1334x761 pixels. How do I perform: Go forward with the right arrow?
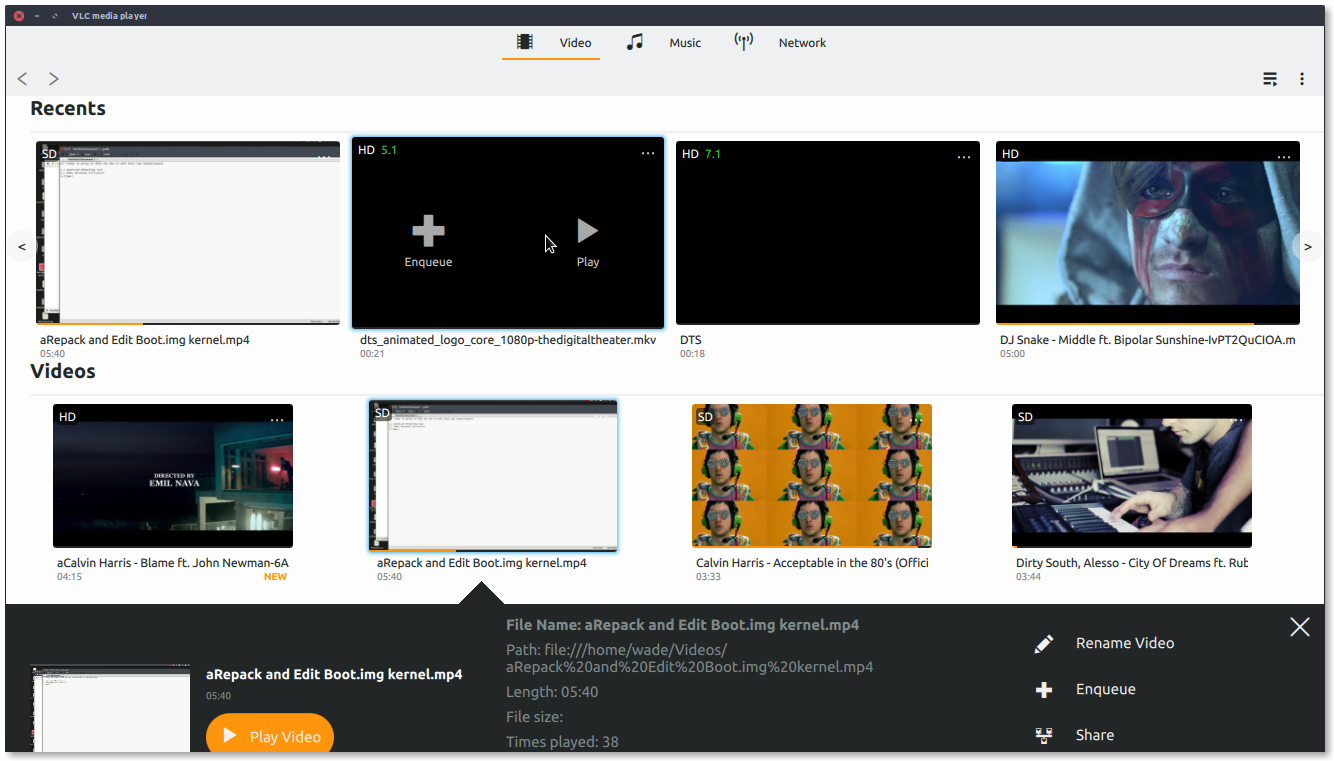(54, 78)
